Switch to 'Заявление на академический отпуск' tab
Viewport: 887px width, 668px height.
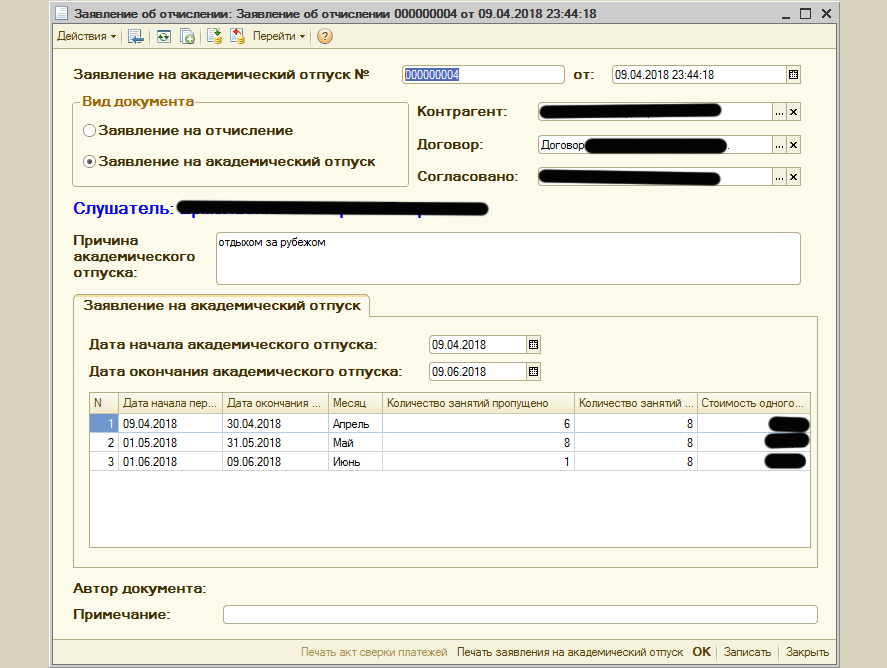point(223,304)
